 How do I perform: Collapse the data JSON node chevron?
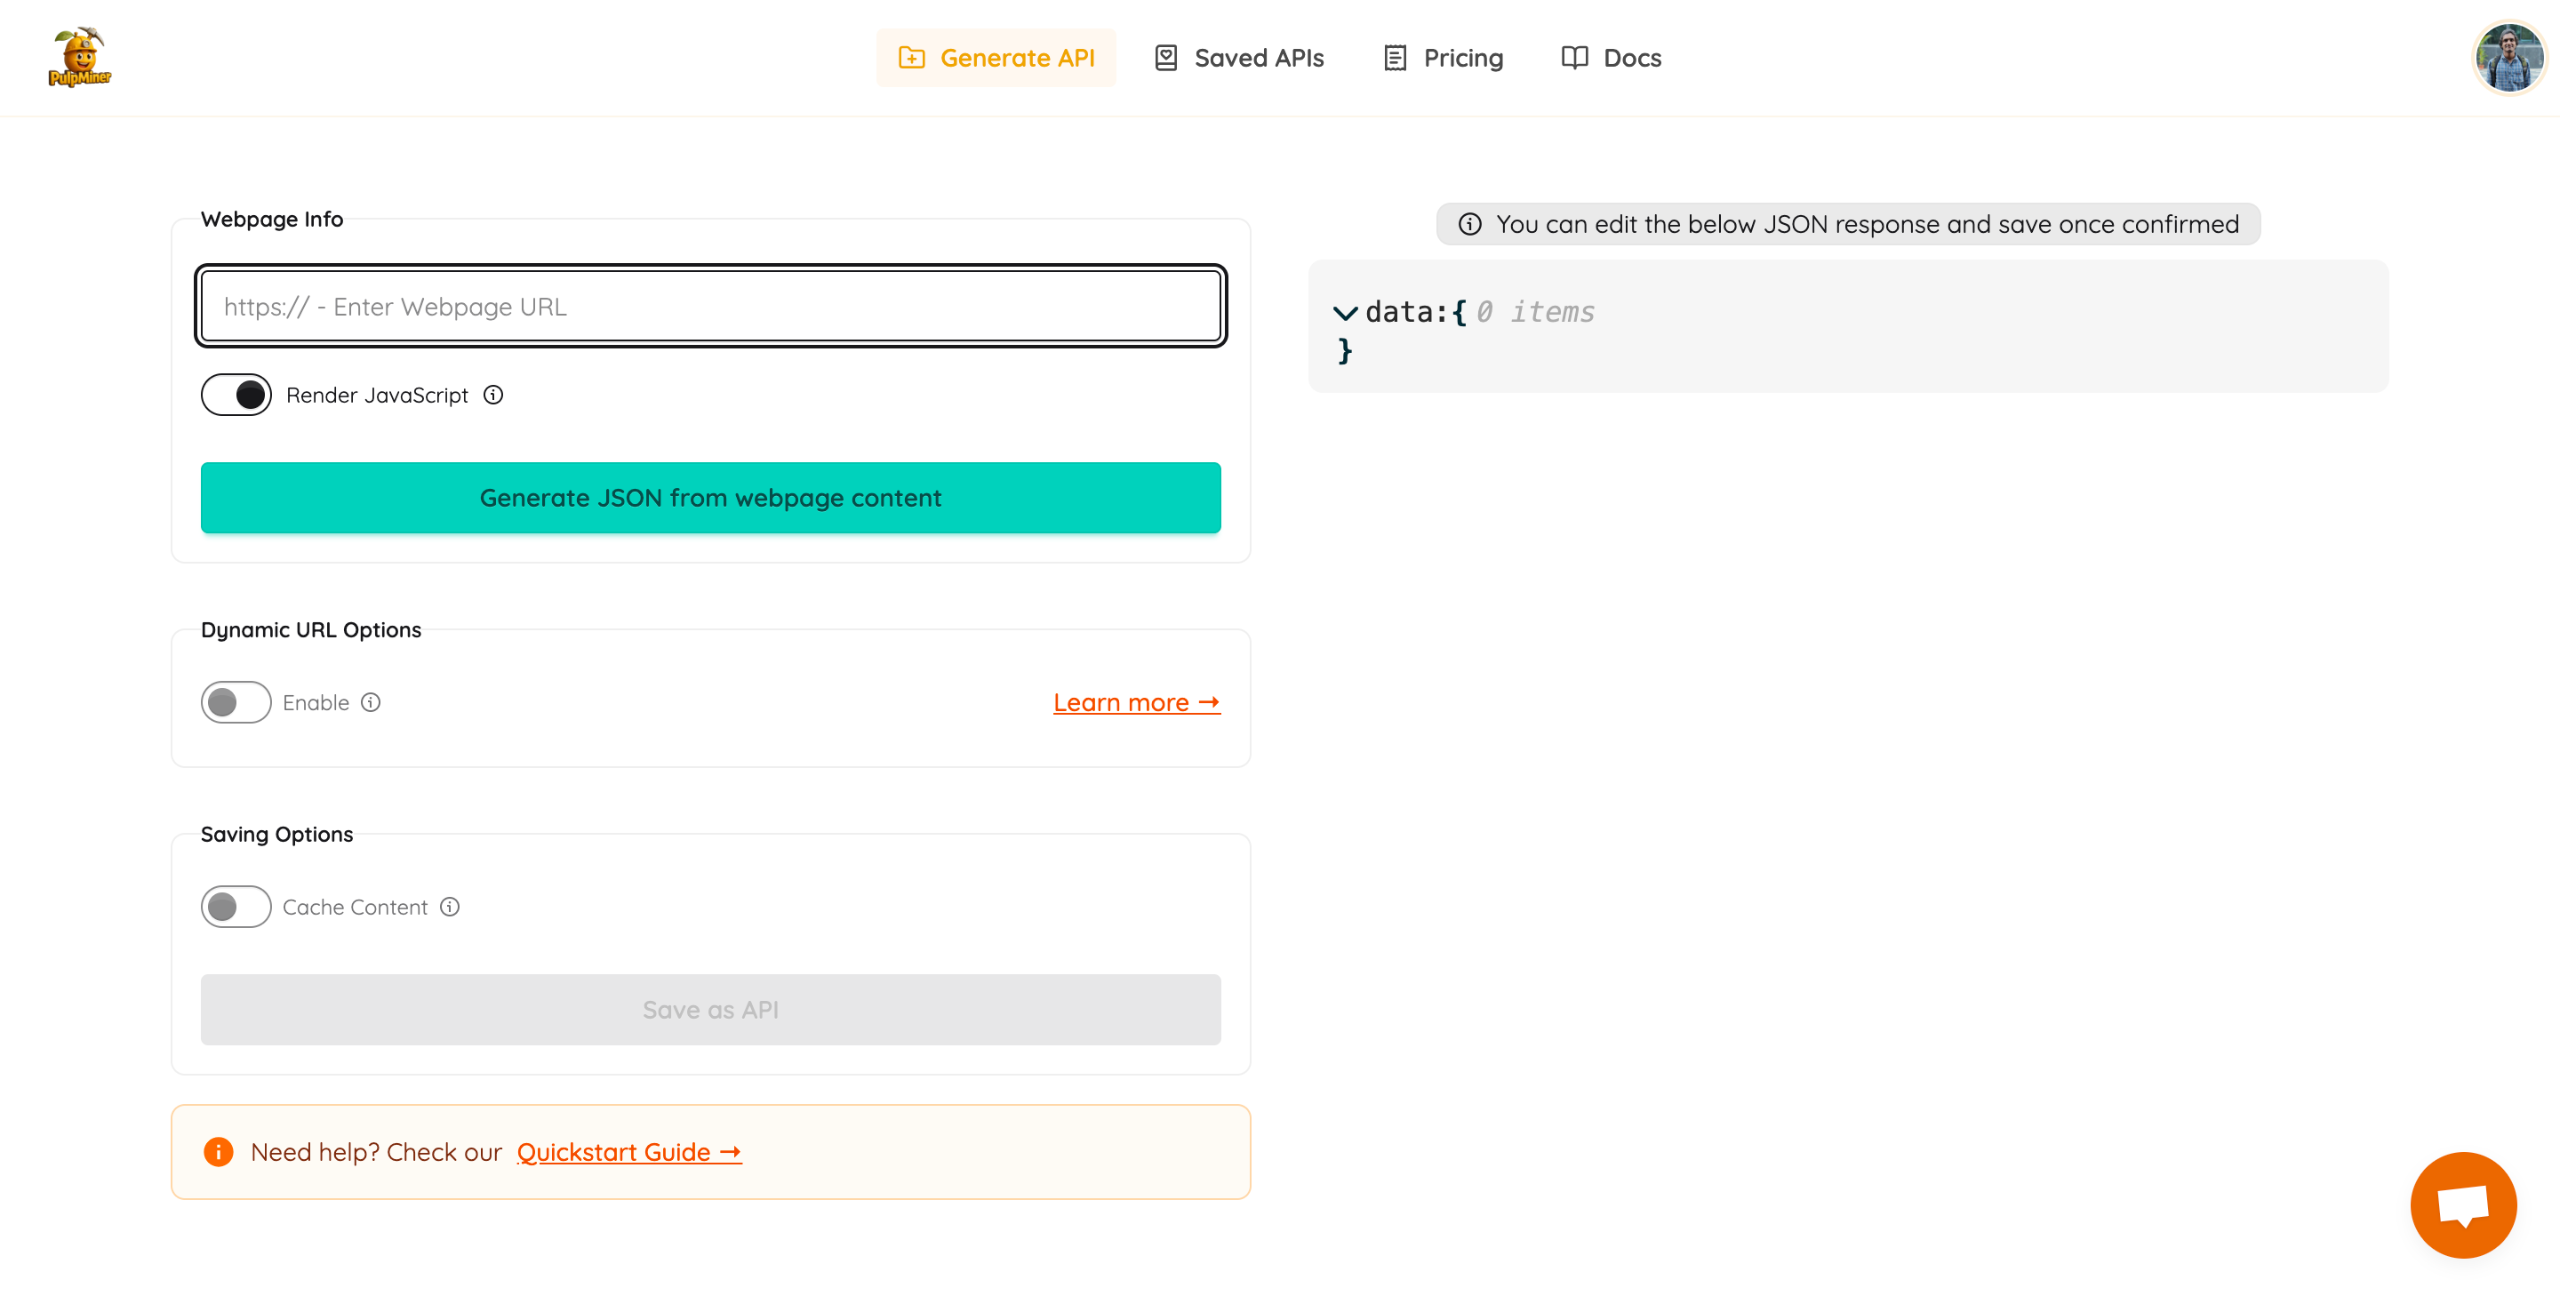click(x=1345, y=313)
